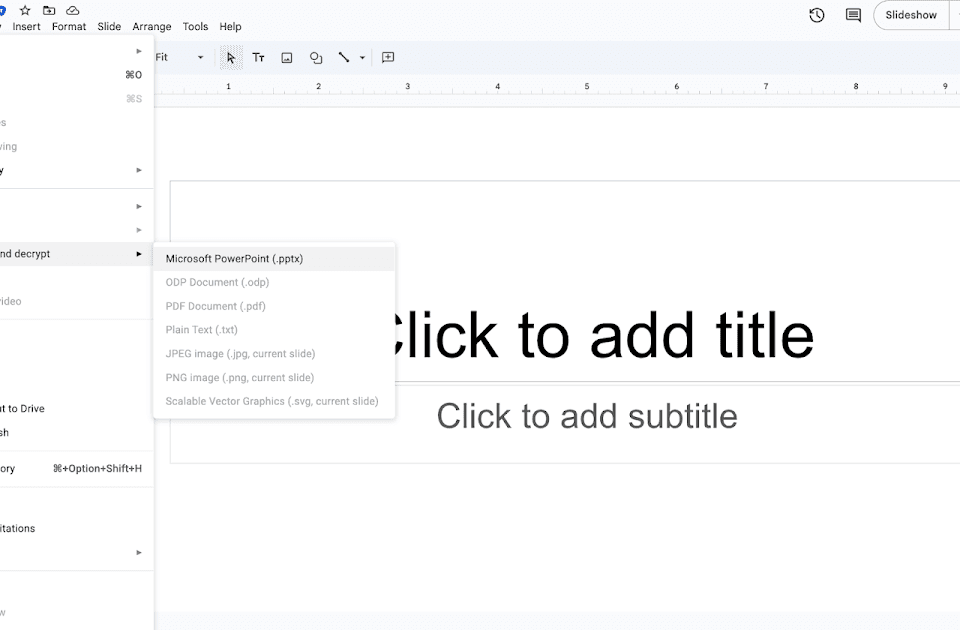Select the cursor arrow tool
Image resolution: width=960 pixels, height=630 pixels.
click(231, 58)
